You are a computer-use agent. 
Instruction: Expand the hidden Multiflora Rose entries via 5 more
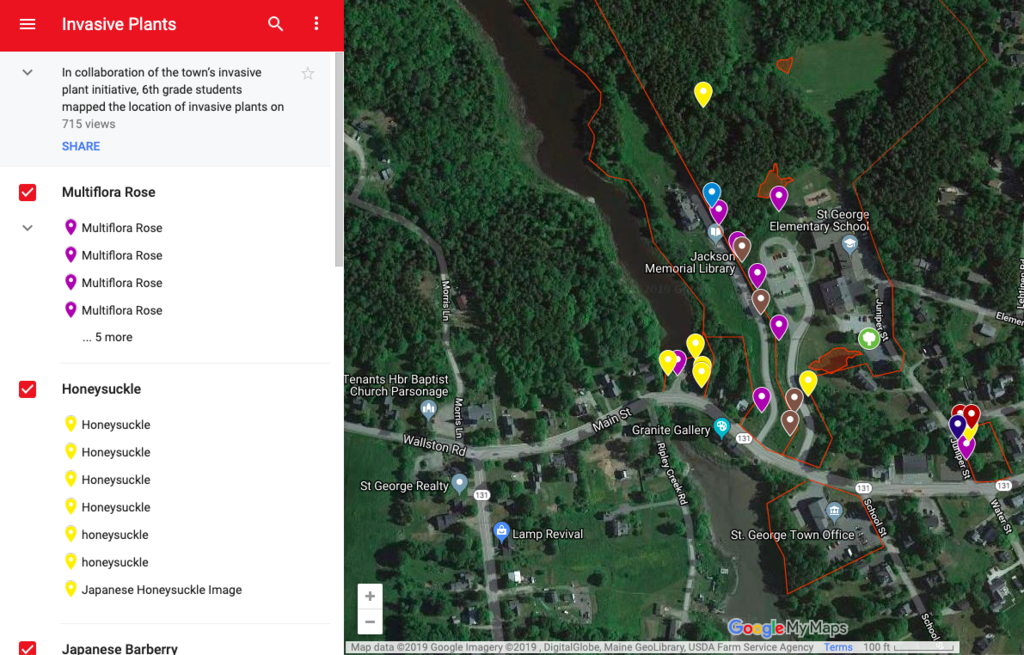[110, 337]
